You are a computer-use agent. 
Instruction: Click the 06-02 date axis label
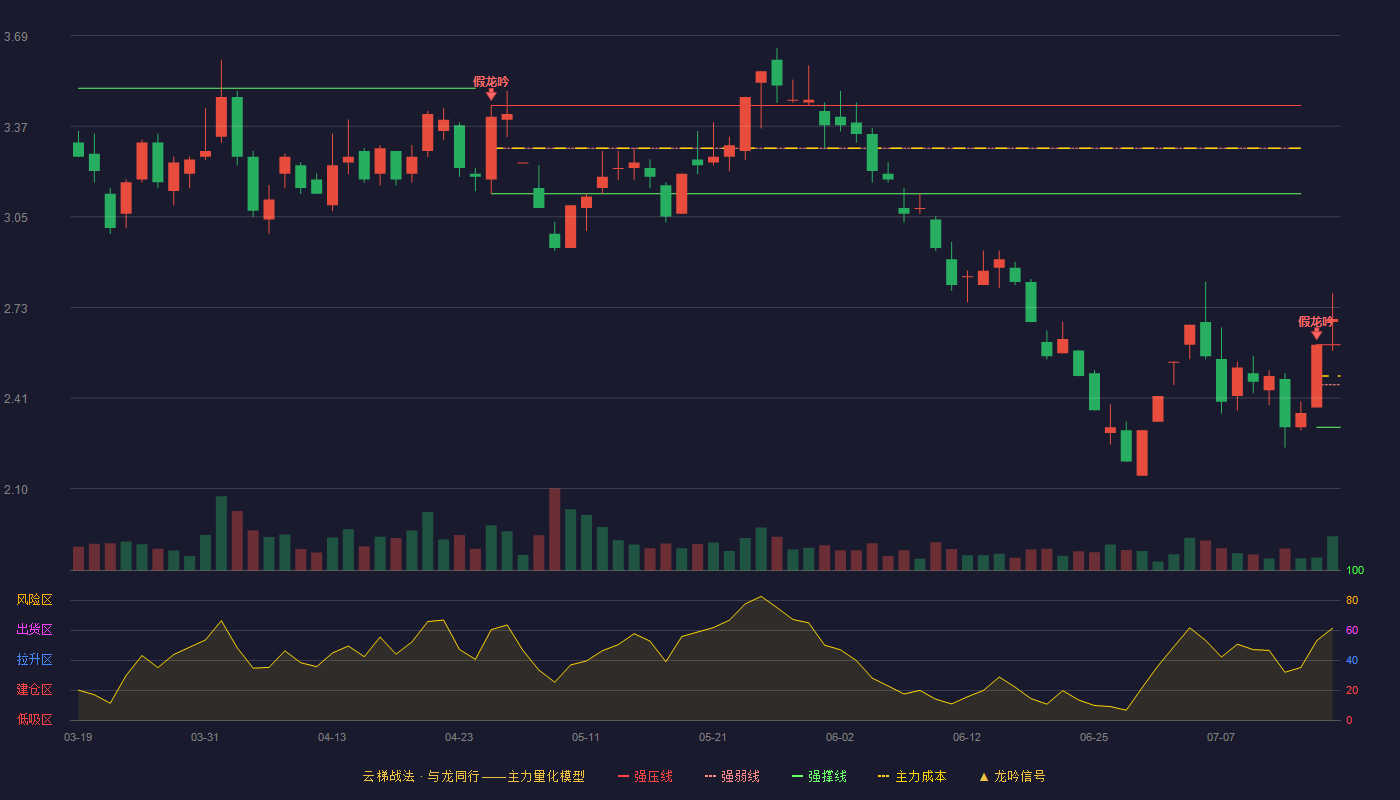pyautogui.click(x=840, y=738)
